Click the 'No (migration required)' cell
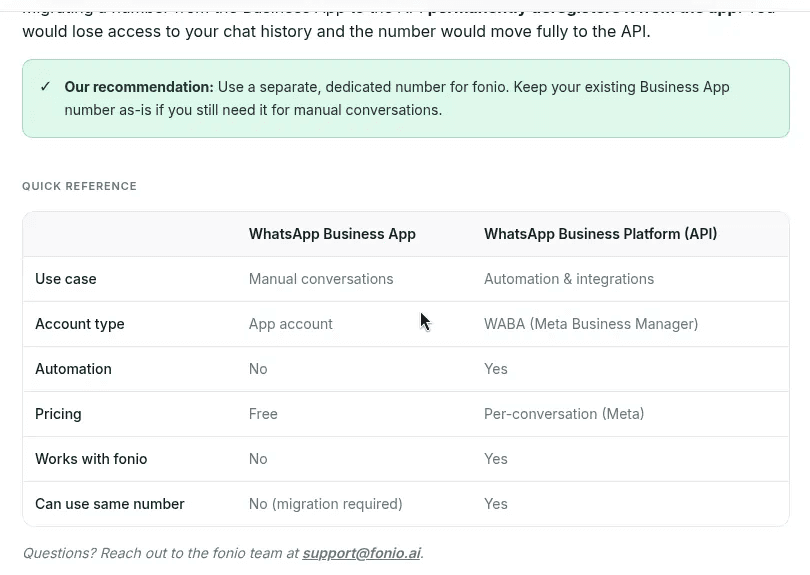810x575 pixels. click(x=325, y=504)
